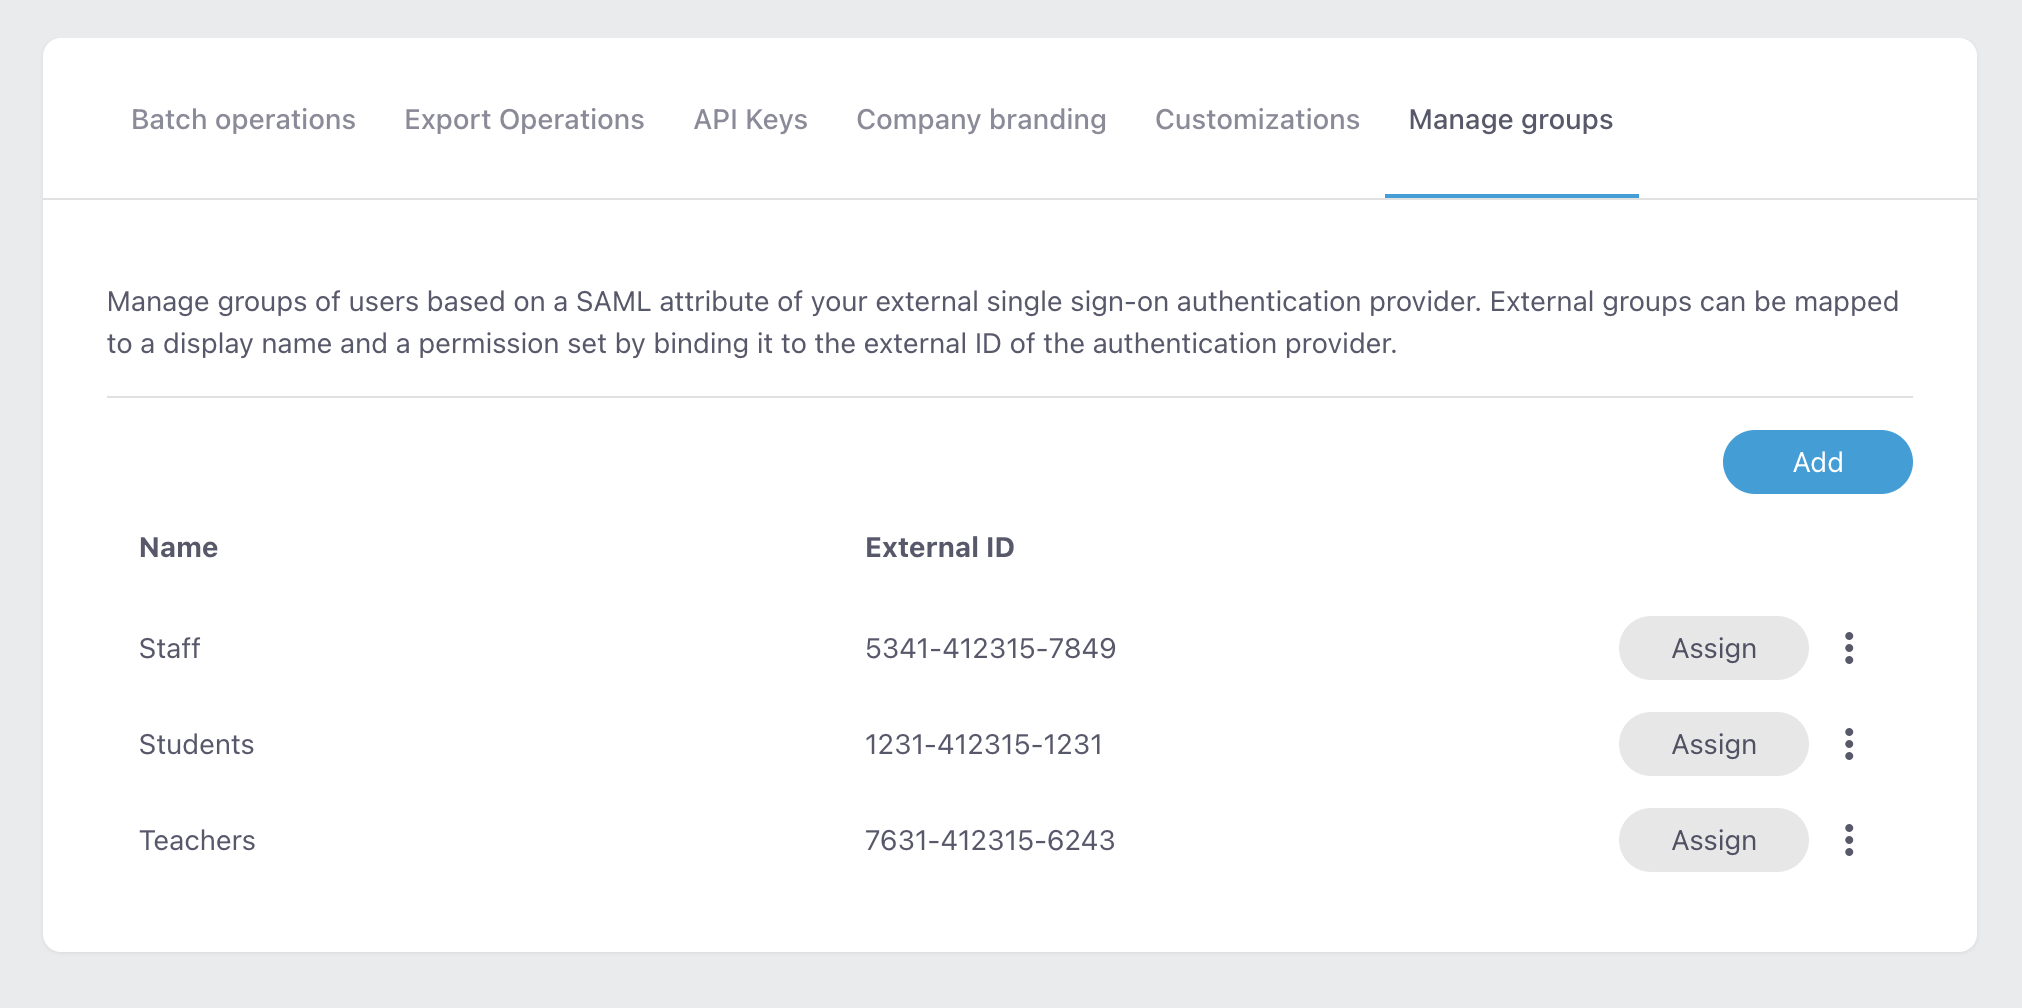Open the three-dot menu for Teachers
This screenshot has height=1008, width=2022.
pos(1849,840)
